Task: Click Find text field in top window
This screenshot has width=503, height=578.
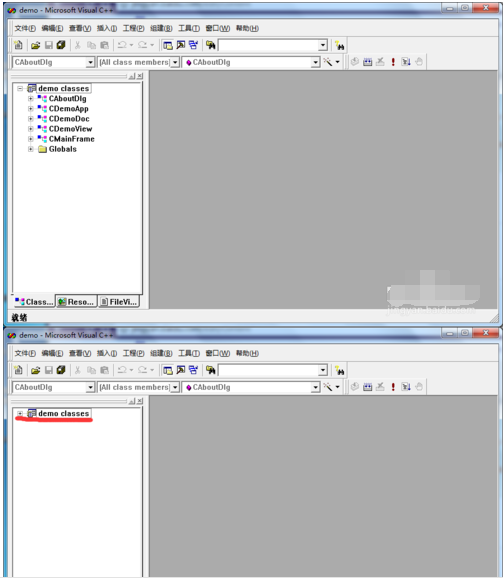Action: click(x=269, y=45)
